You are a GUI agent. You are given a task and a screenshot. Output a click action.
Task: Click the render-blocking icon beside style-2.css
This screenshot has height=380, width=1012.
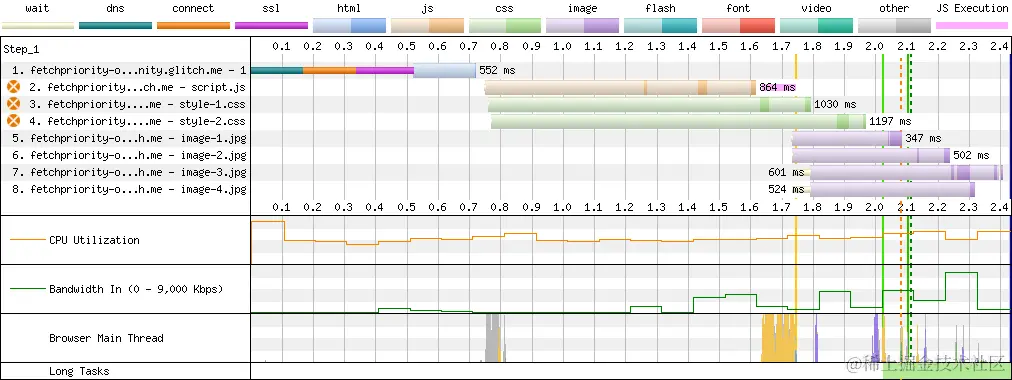pyautogui.click(x=14, y=121)
